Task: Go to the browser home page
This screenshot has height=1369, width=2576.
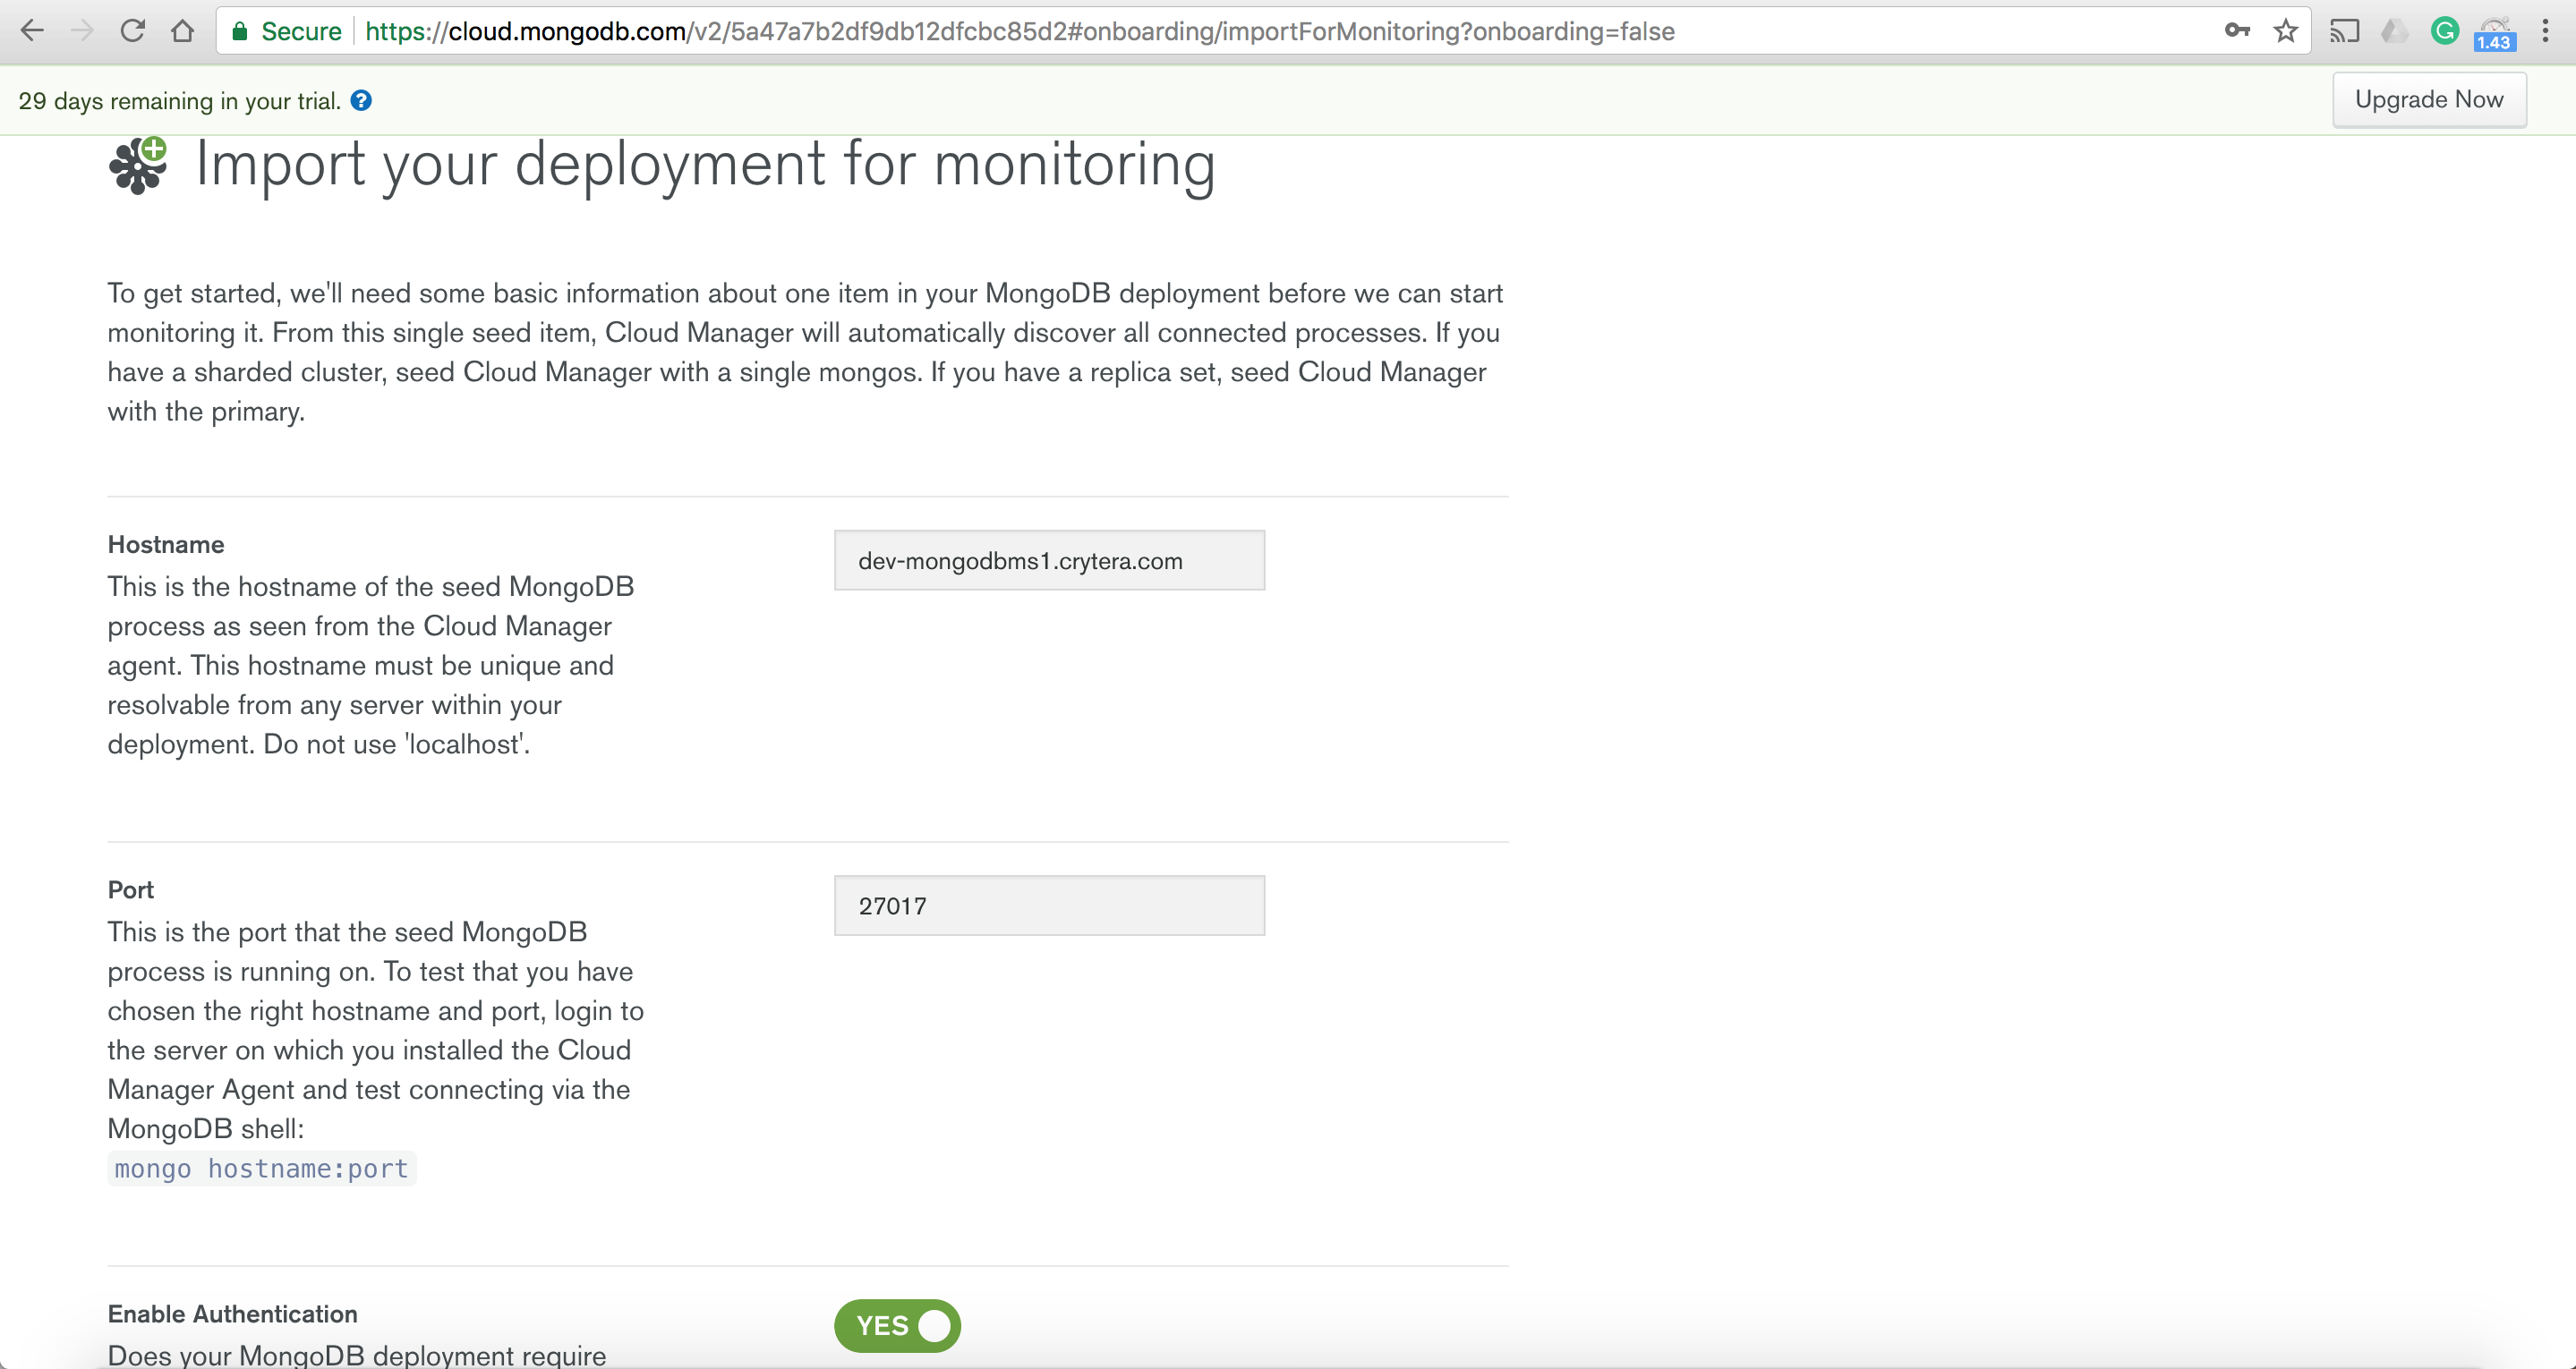Action: [182, 31]
